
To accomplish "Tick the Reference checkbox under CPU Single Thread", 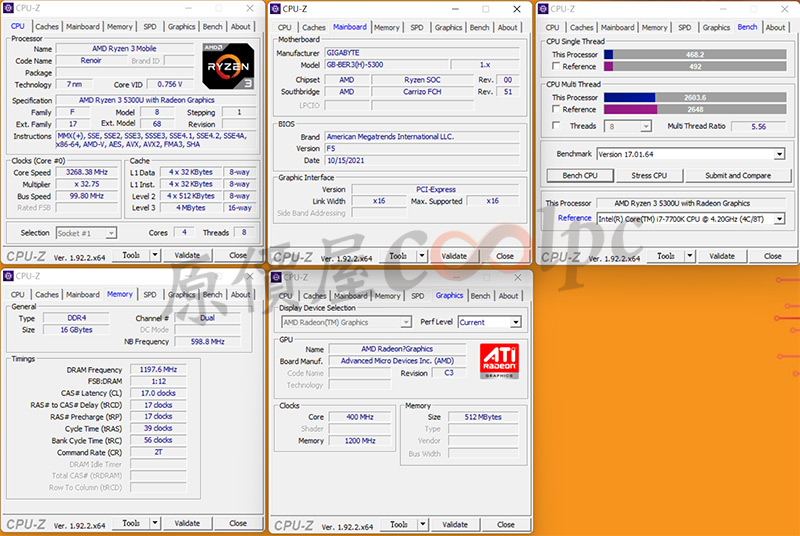I will coord(556,66).
